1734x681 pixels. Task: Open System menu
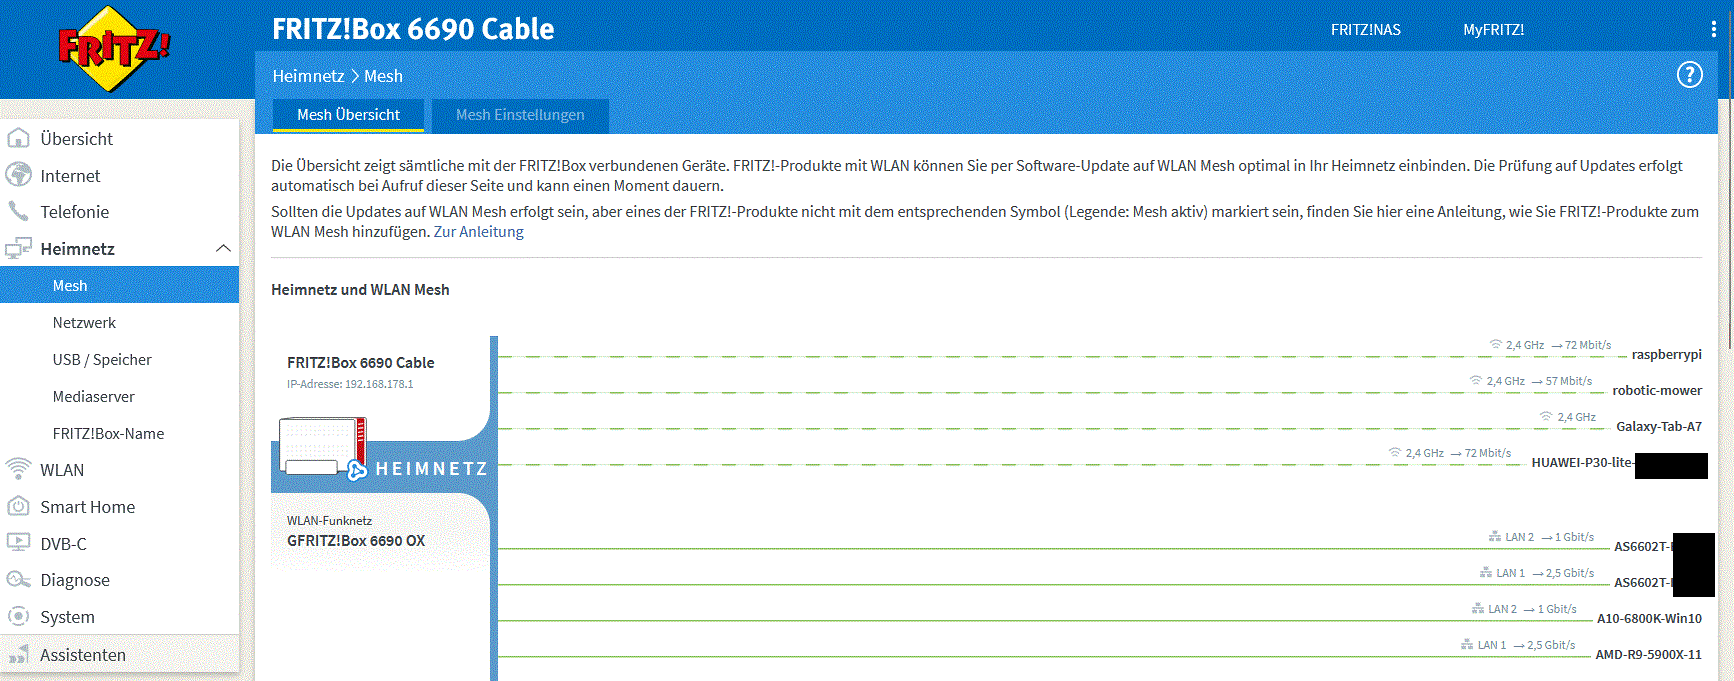coord(119,617)
